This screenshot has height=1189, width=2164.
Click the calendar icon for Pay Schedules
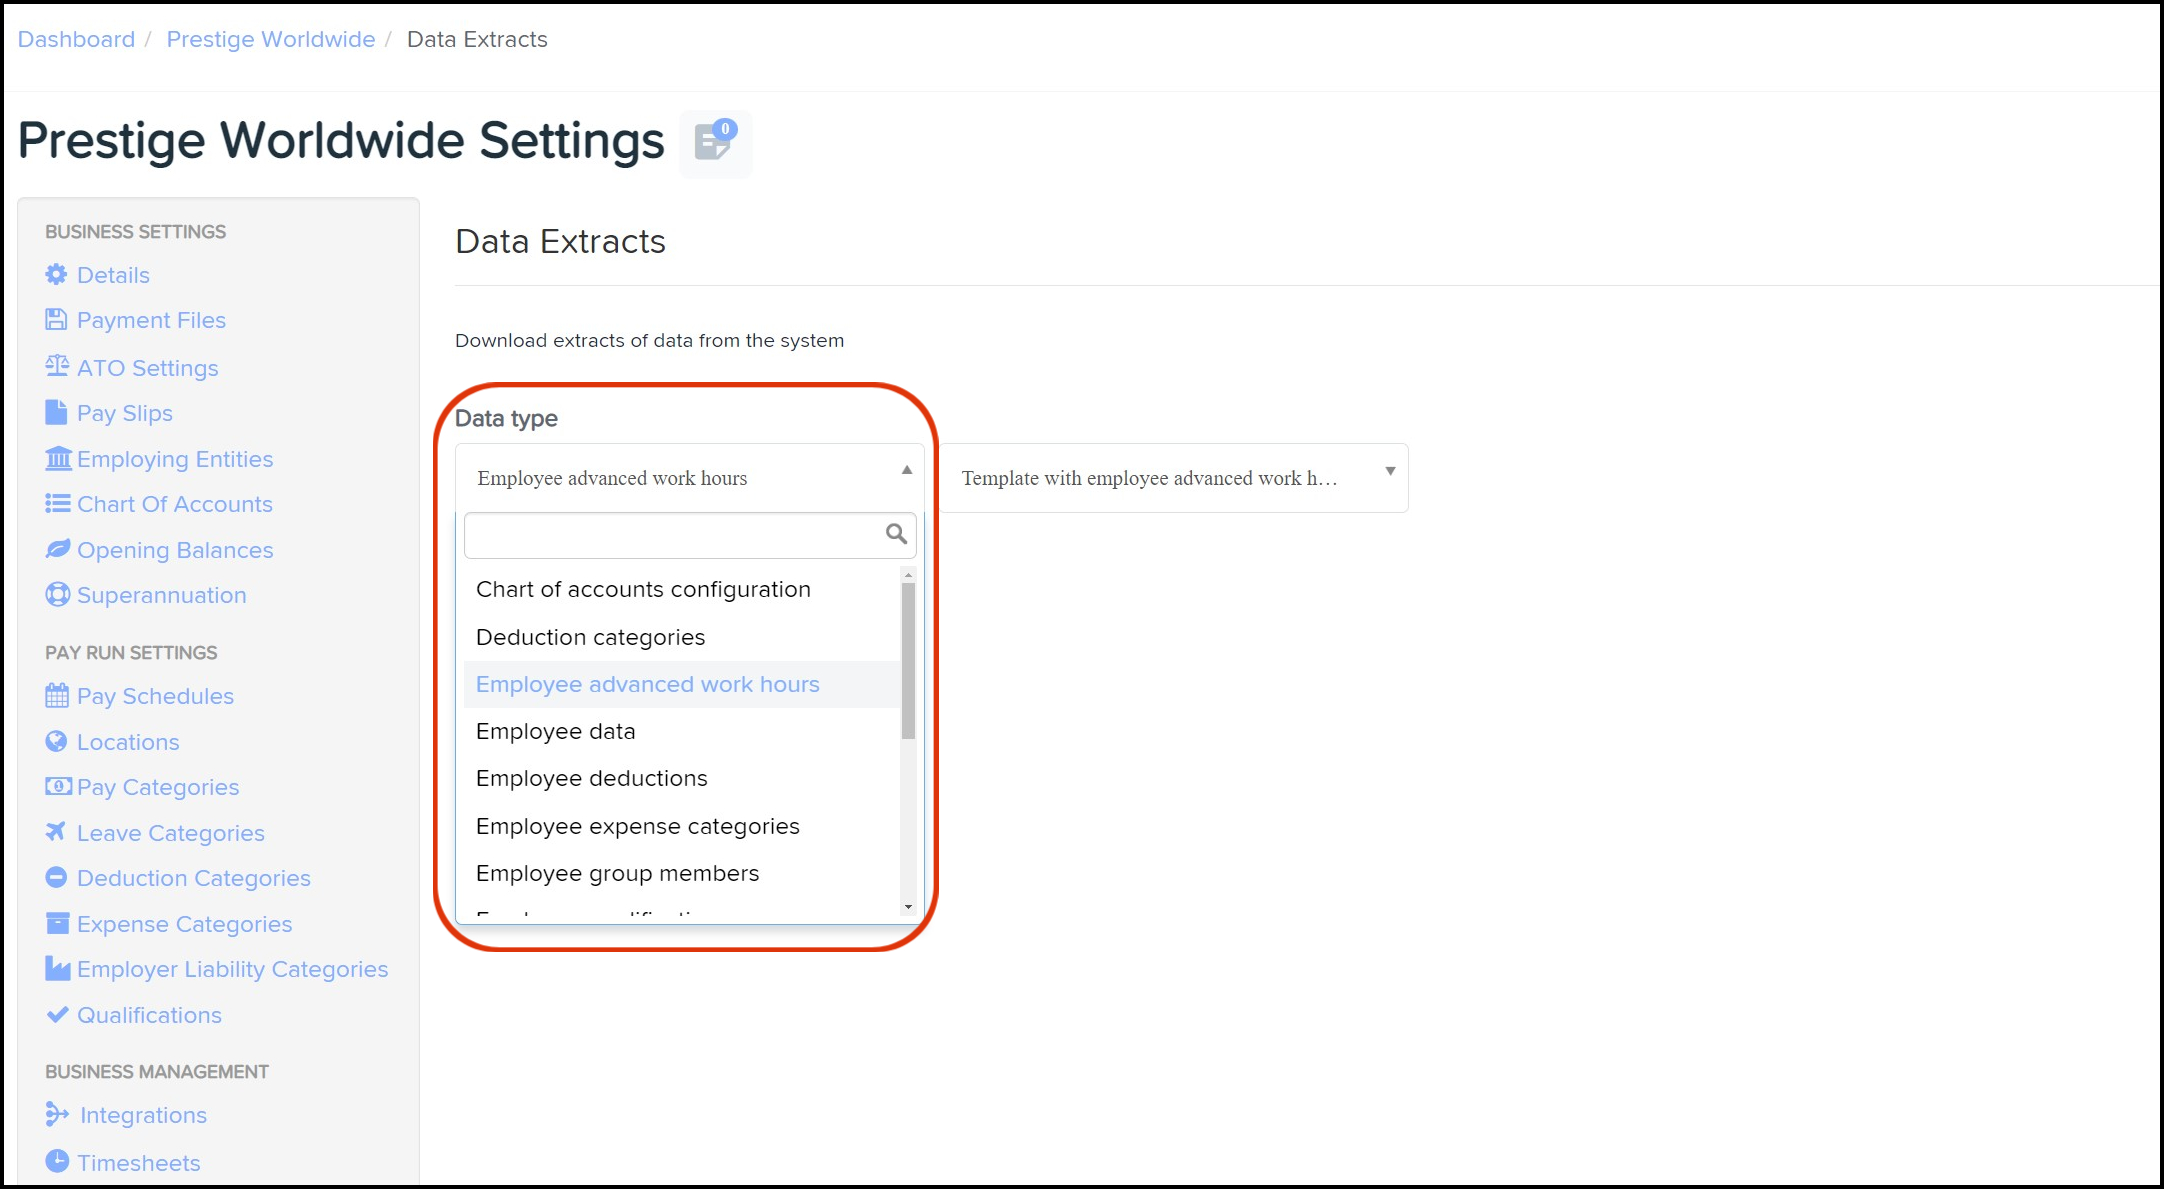coord(57,696)
